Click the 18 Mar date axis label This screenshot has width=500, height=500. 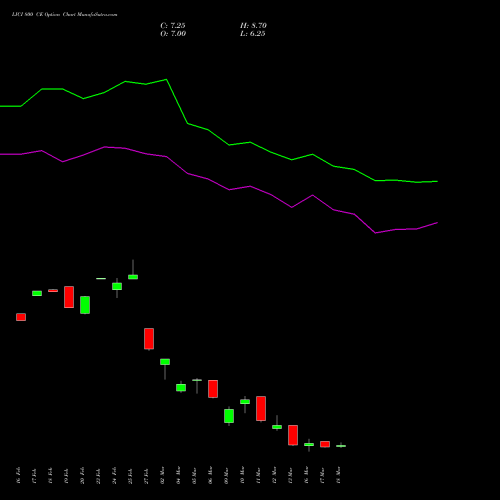click(338, 475)
